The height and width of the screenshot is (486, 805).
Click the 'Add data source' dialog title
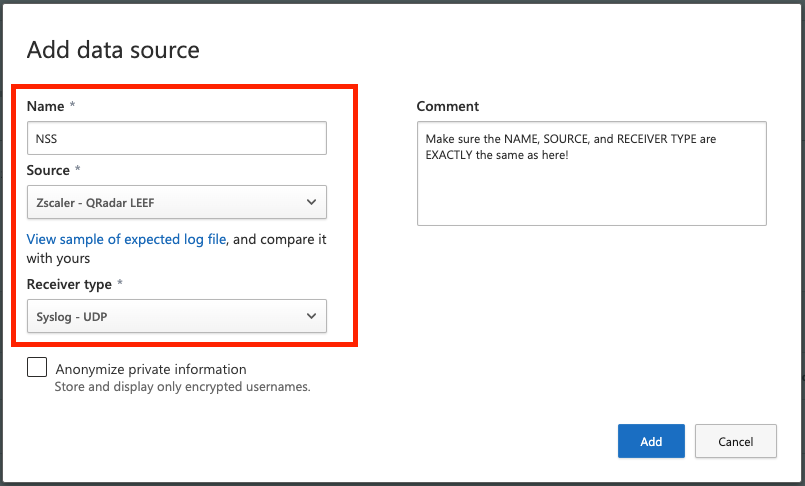click(113, 49)
